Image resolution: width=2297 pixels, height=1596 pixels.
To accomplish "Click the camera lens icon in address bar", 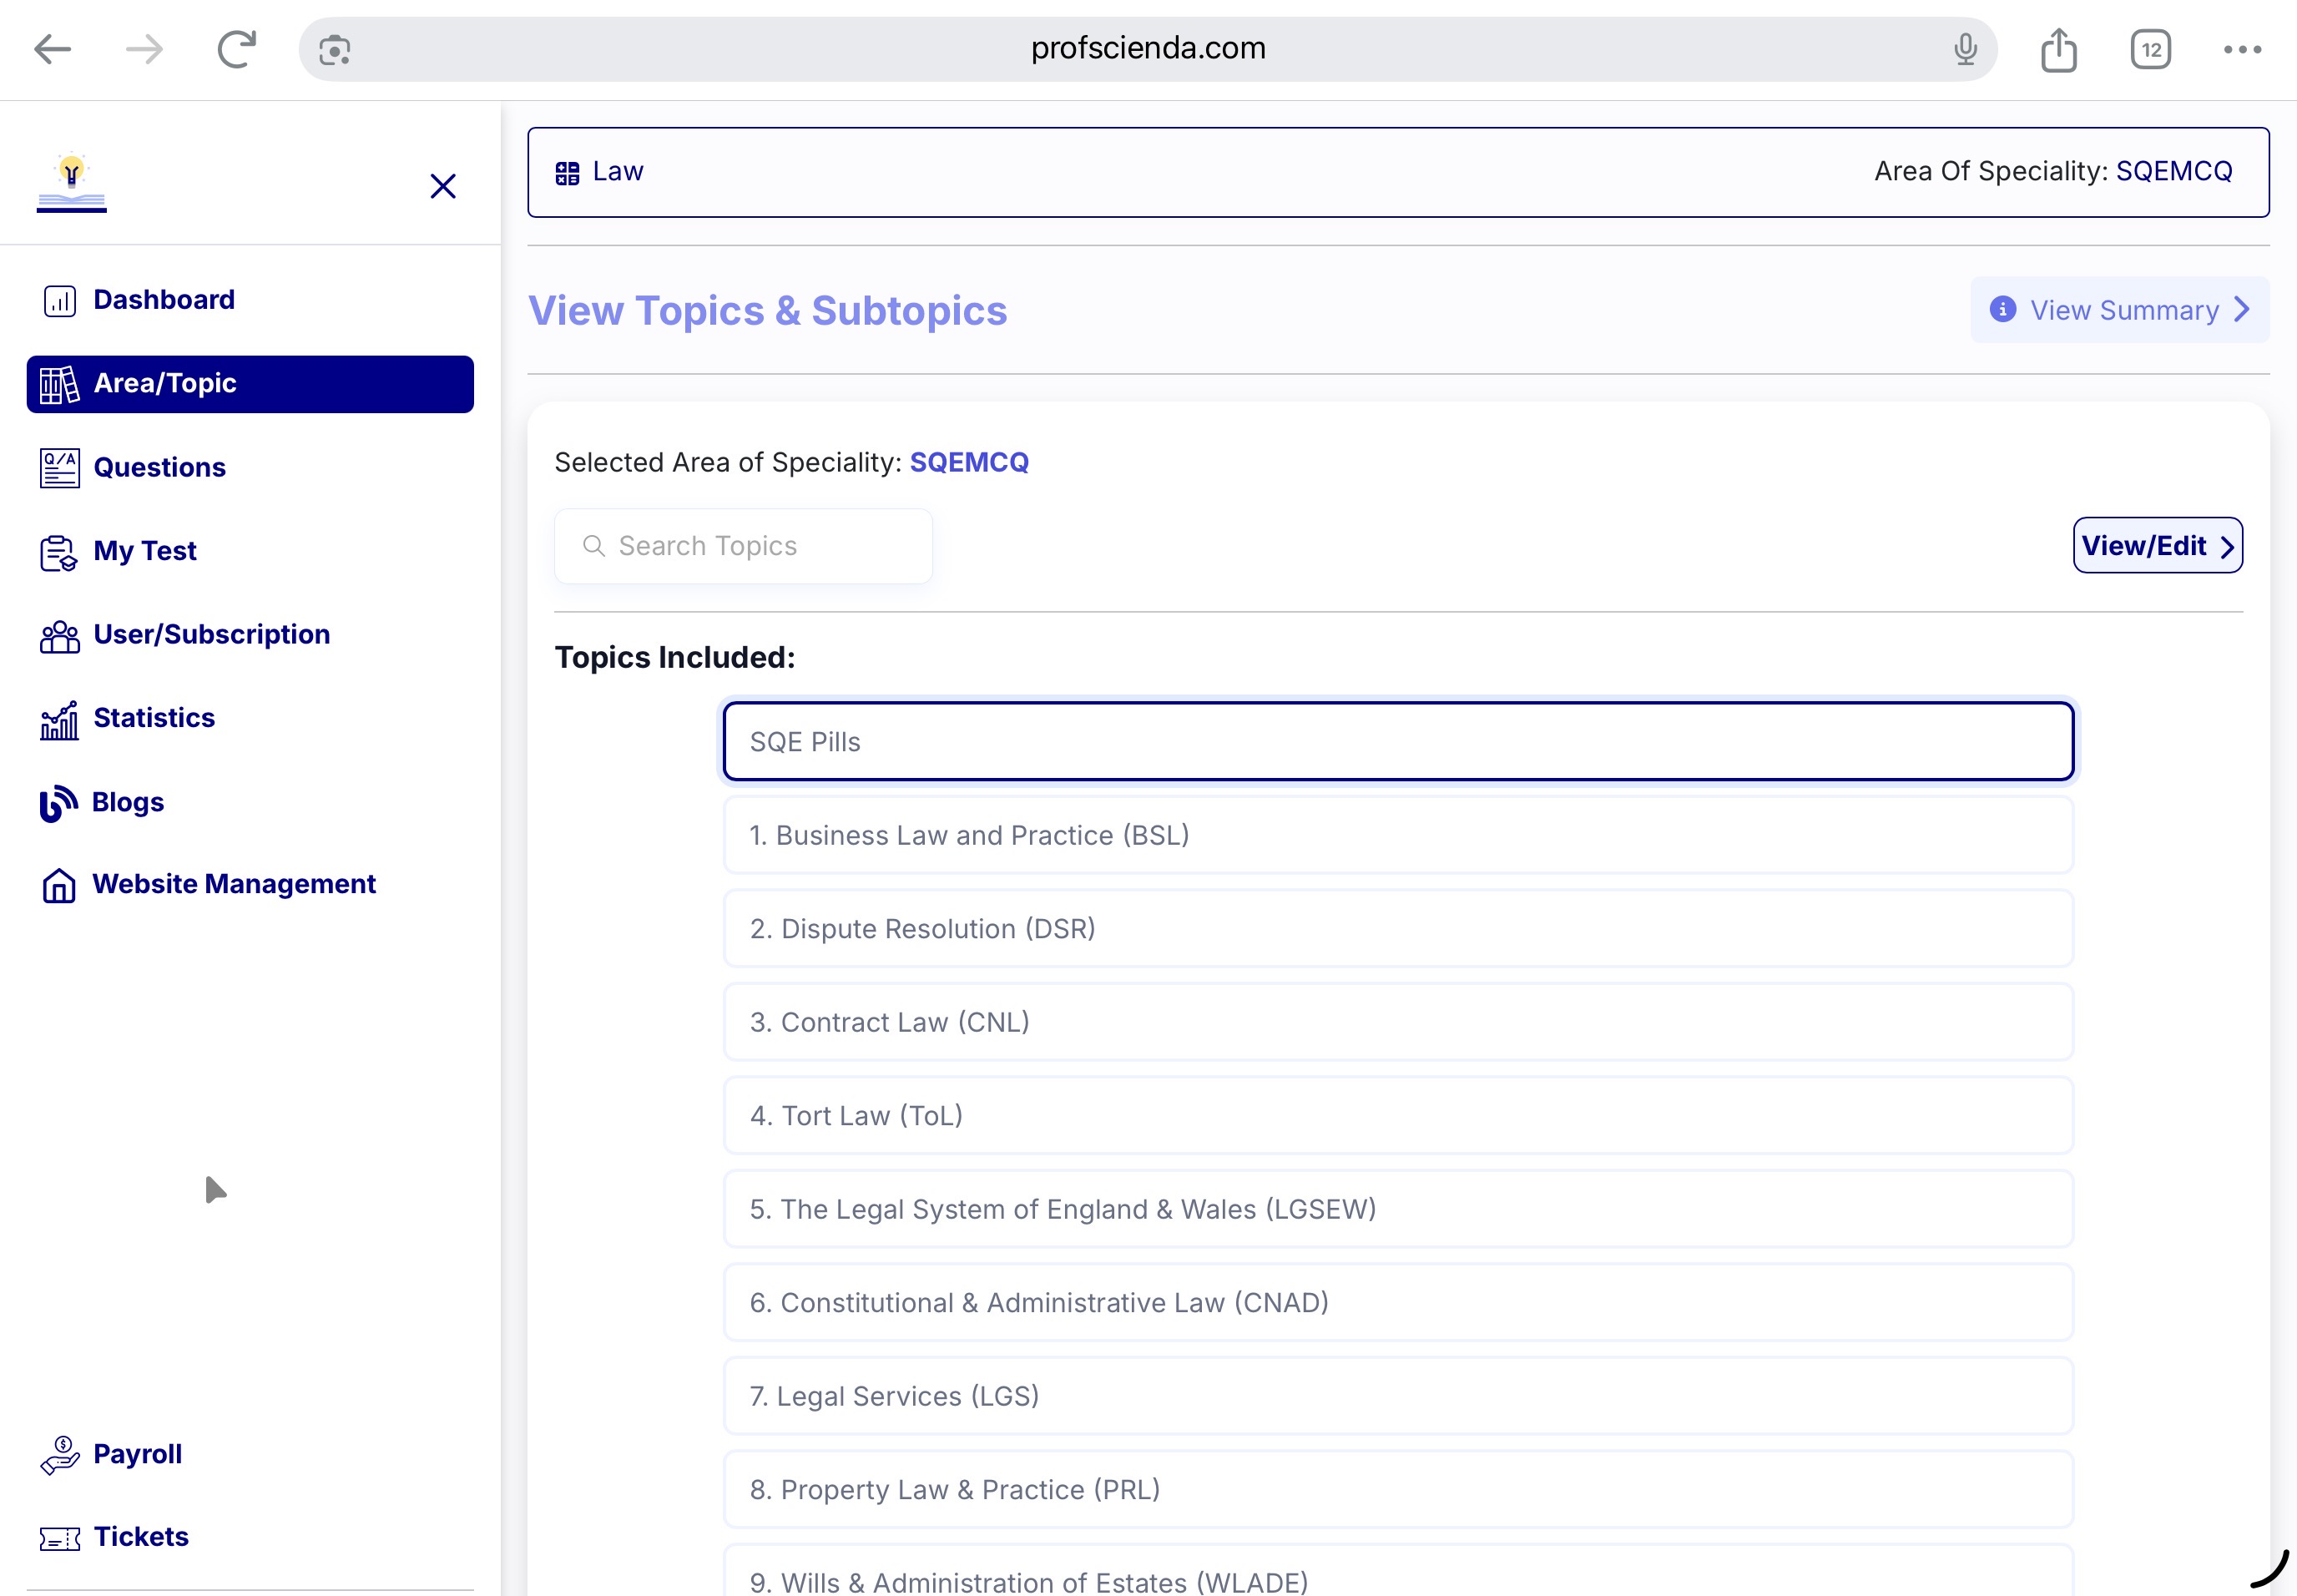I will pos(334,49).
